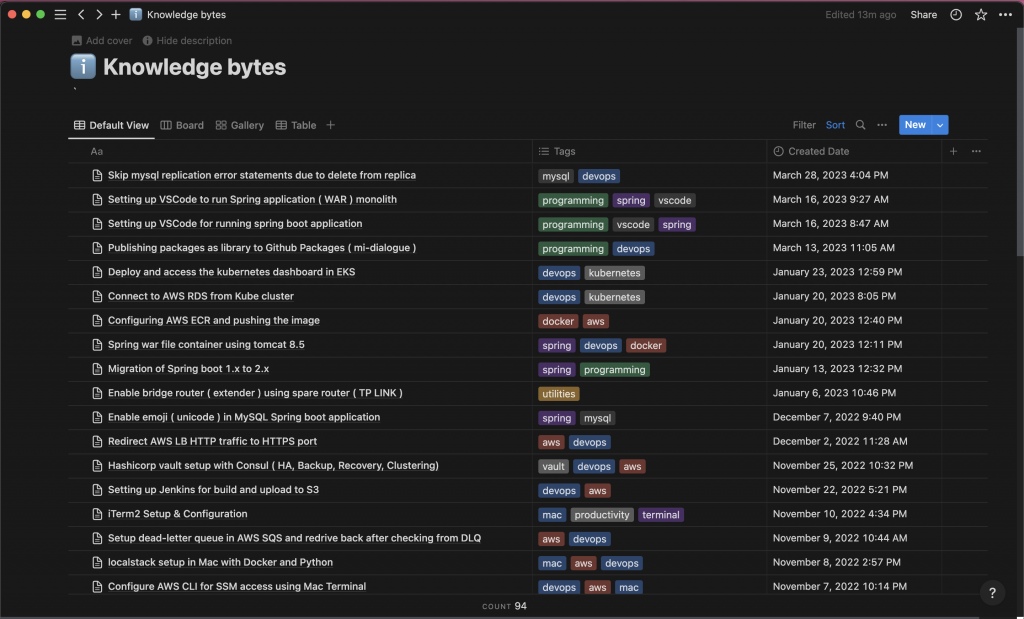Open table column options ellipsis

[976, 151]
